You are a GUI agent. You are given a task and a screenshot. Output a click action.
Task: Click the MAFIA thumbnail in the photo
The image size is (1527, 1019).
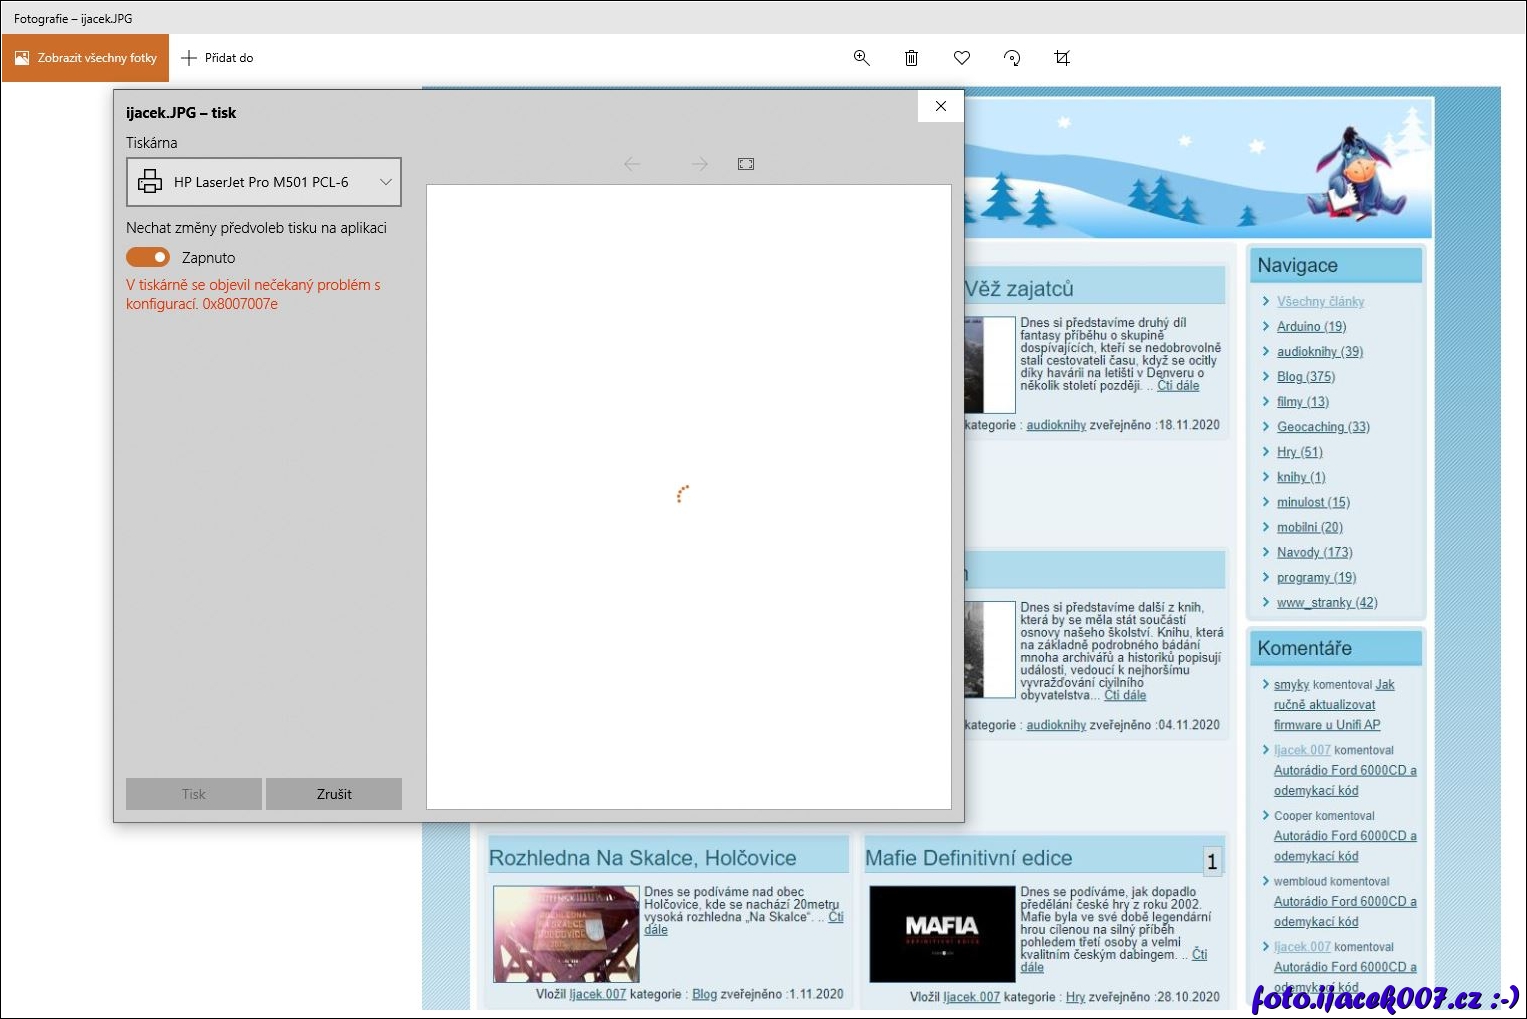(x=941, y=933)
